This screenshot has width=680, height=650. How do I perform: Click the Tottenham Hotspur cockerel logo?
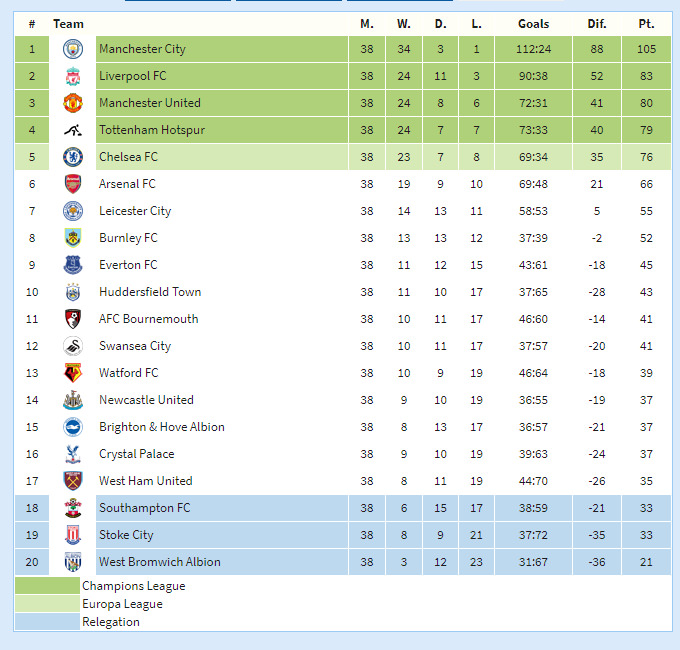click(73, 130)
